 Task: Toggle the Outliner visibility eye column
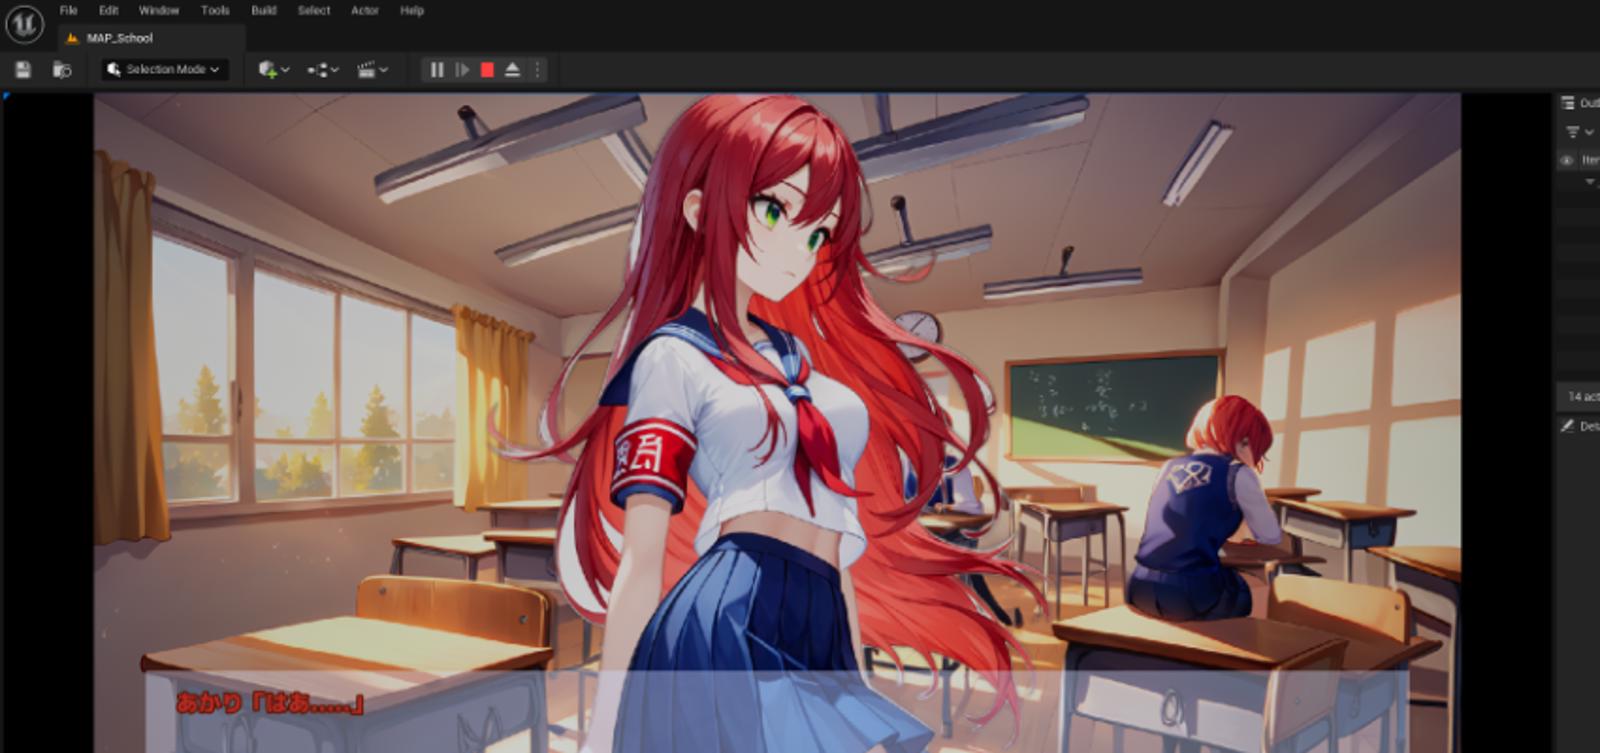(x=1567, y=160)
